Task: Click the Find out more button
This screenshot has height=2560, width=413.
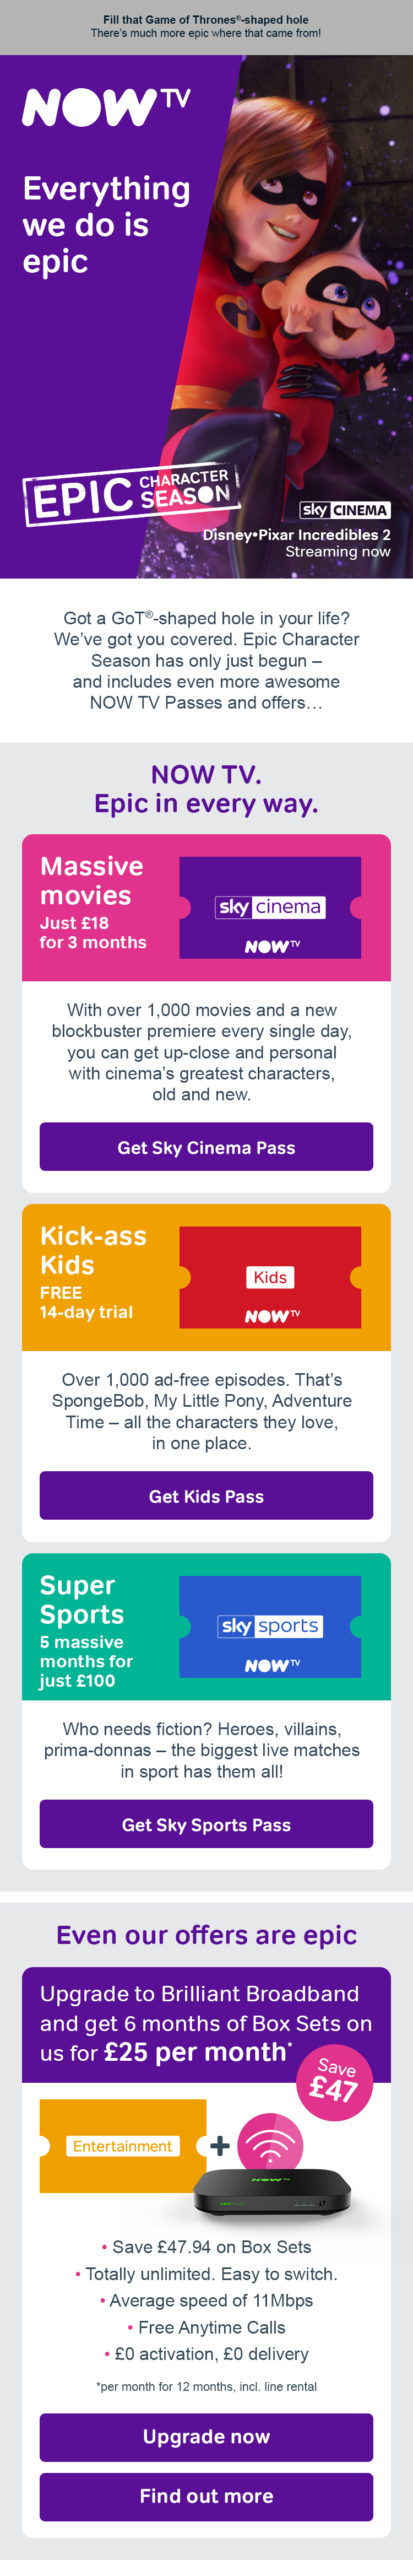Action: click(206, 2496)
